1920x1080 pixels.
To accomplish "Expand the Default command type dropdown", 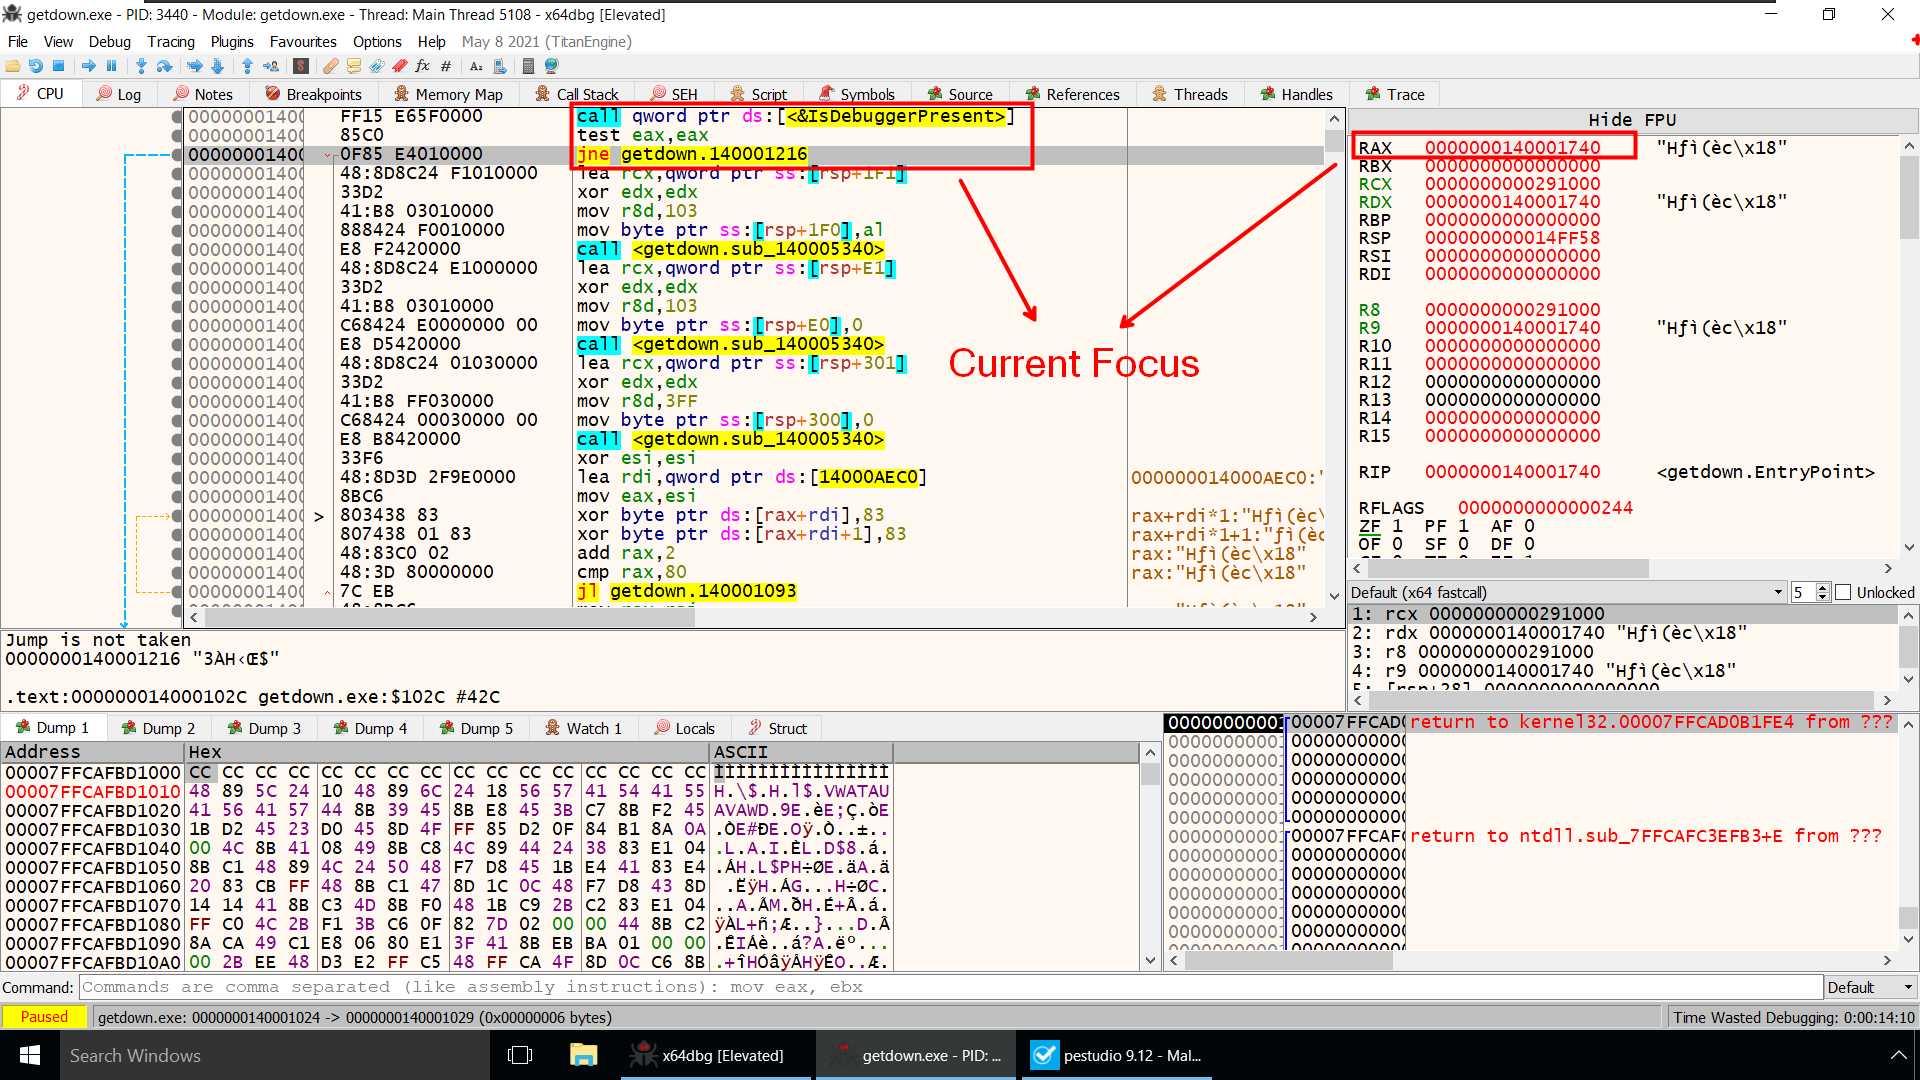I will tap(1868, 987).
